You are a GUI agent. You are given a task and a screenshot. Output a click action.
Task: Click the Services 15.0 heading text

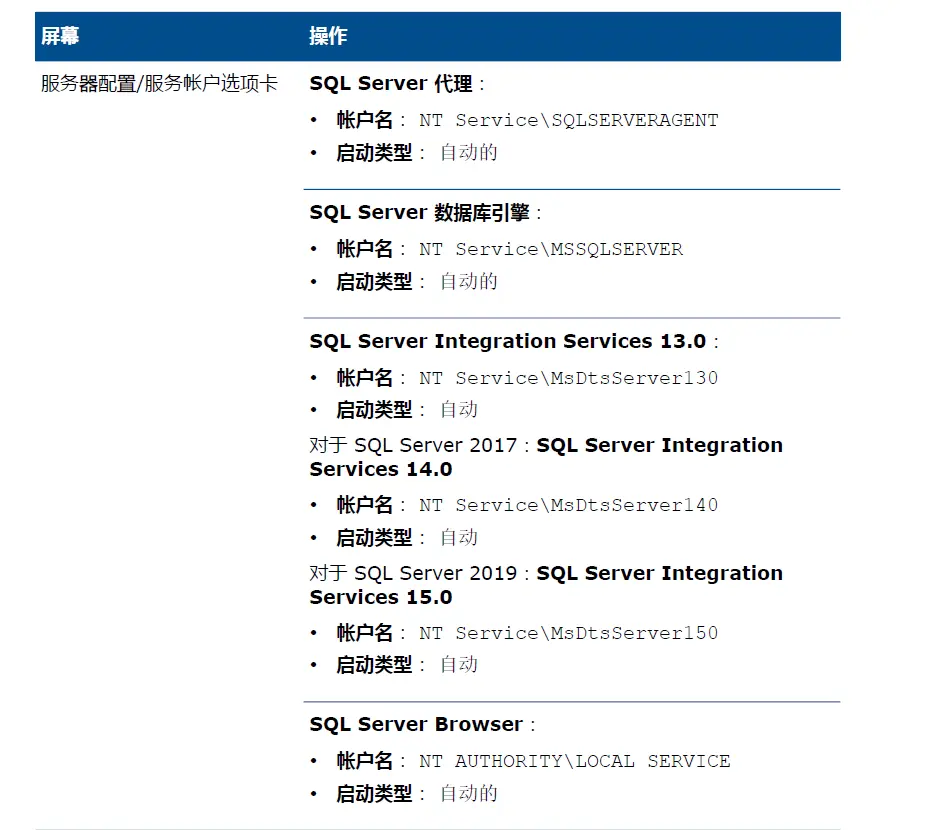[x=381, y=597]
